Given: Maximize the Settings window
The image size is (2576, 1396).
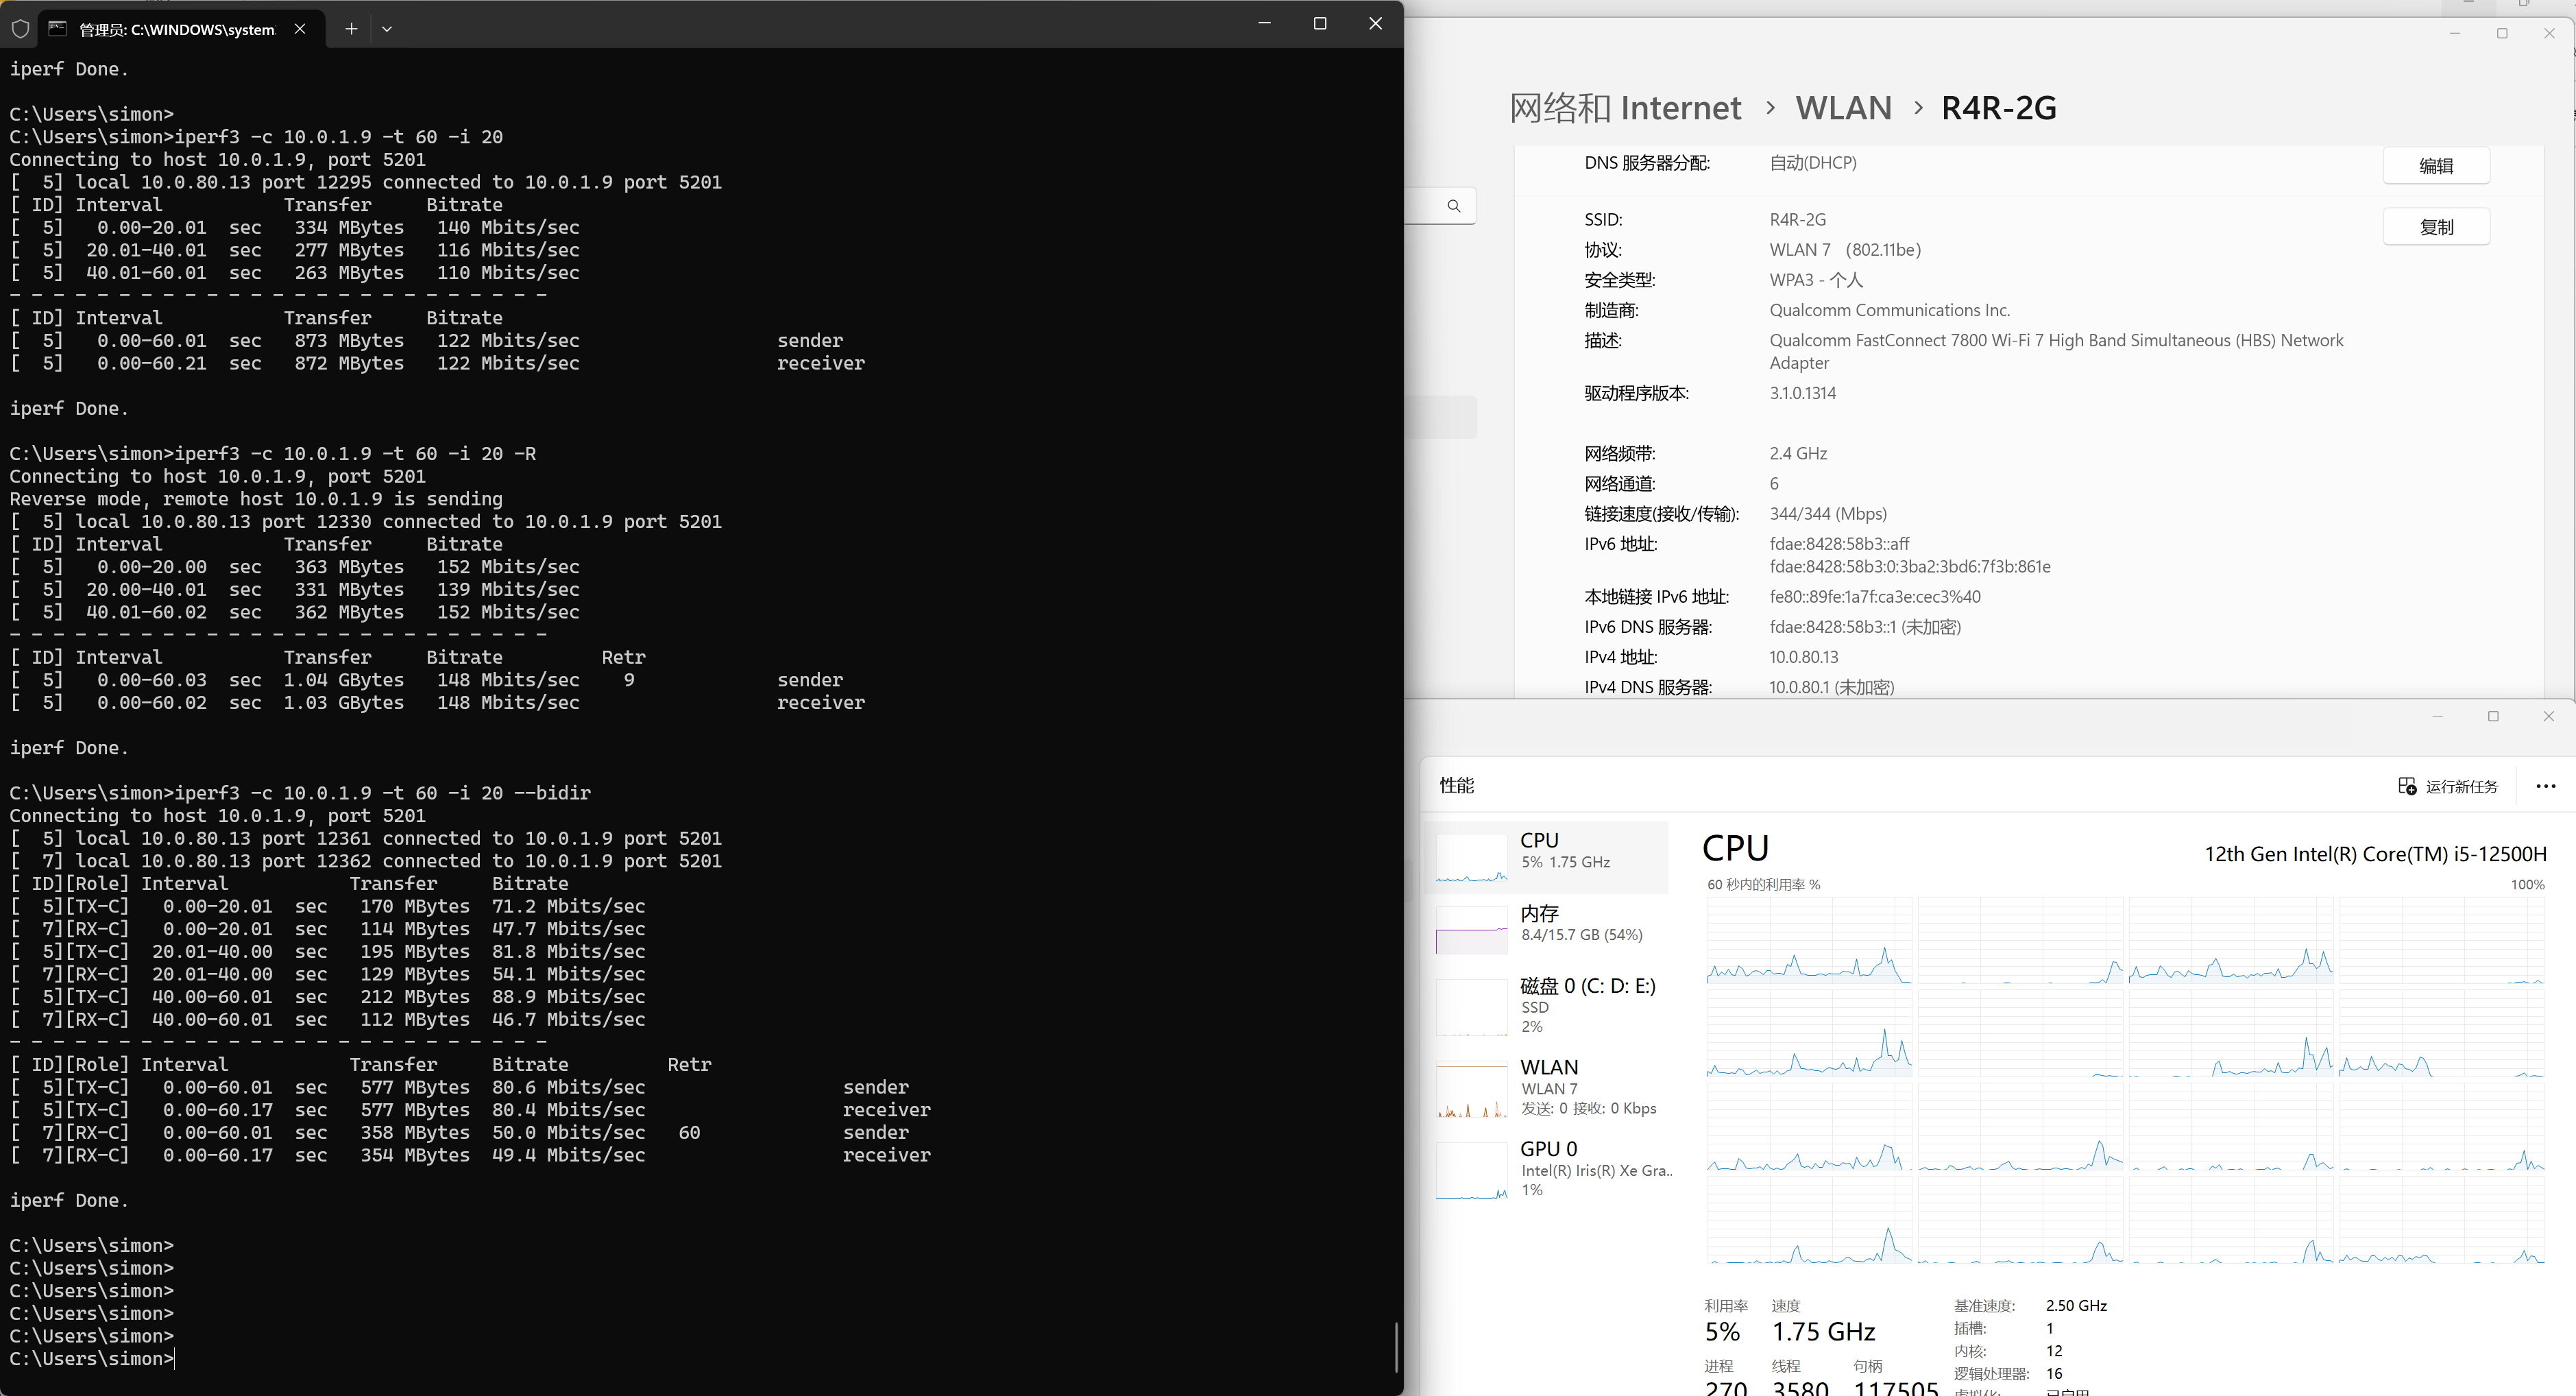Looking at the screenshot, I should (x=2502, y=34).
